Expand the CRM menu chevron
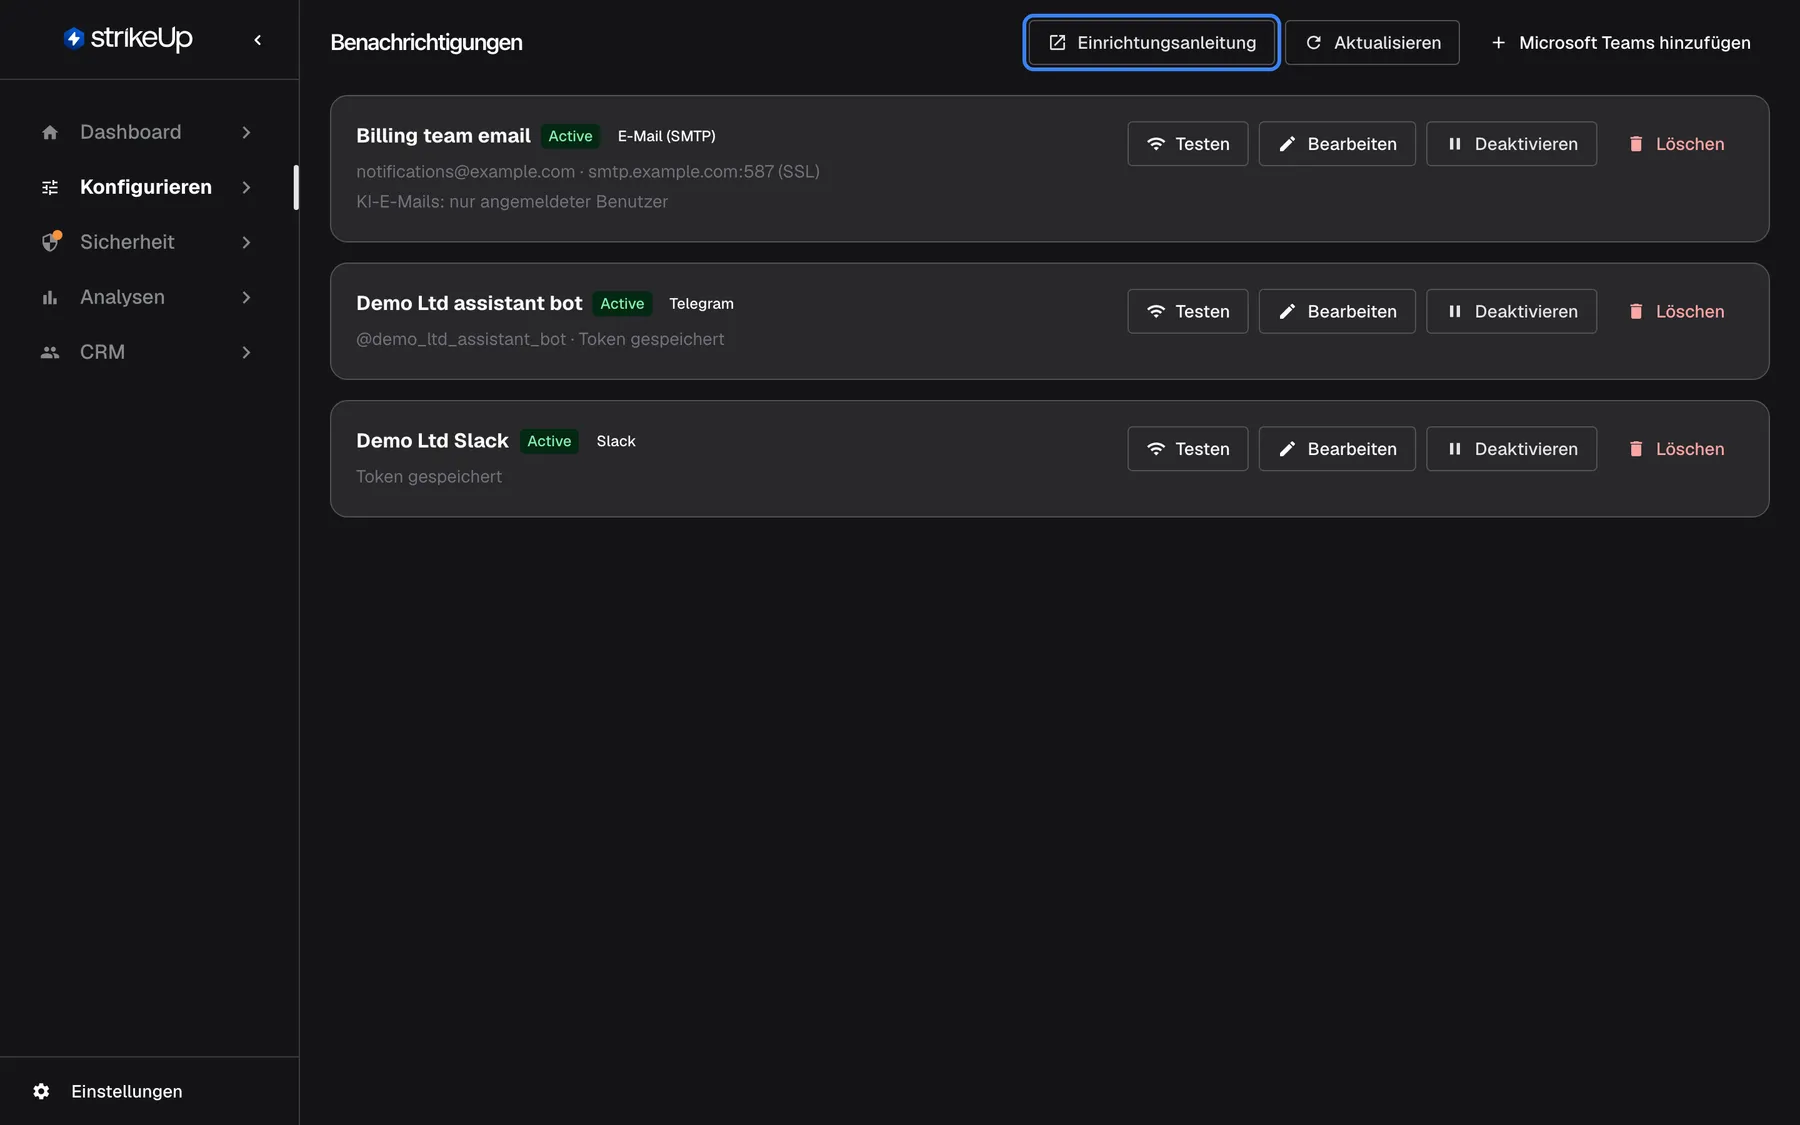This screenshot has width=1800, height=1125. click(246, 352)
